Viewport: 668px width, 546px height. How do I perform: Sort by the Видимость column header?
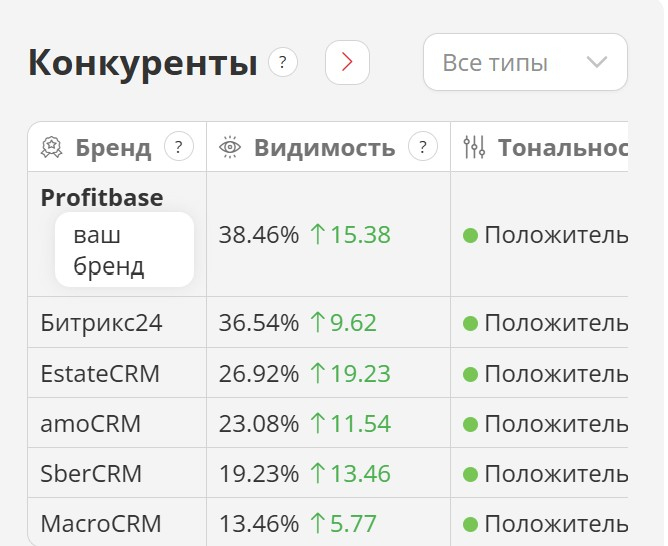(x=324, y=148)
